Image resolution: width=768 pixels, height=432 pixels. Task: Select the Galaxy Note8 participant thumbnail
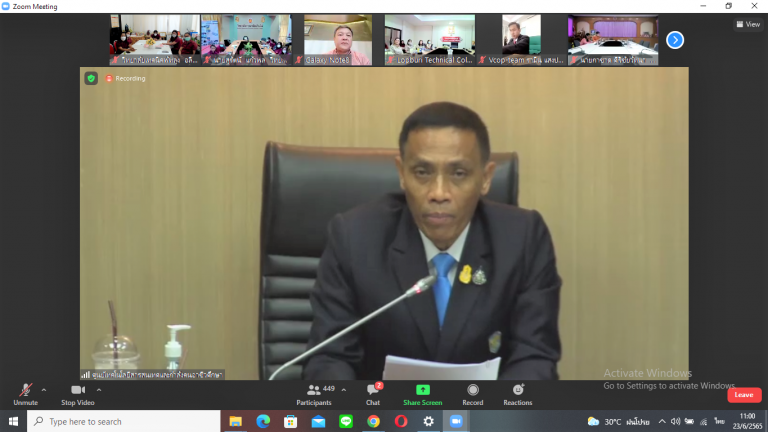coord(337,40)
